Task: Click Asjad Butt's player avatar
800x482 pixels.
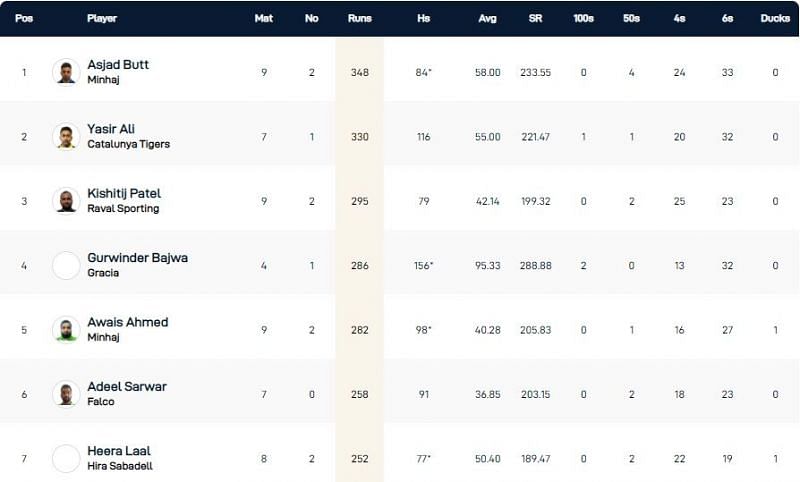Action: point(66,72)
